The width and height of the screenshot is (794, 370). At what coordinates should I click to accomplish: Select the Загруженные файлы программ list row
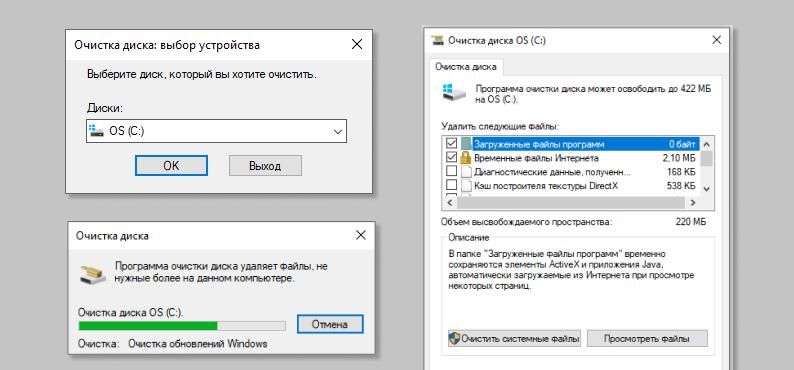point(571,144)
